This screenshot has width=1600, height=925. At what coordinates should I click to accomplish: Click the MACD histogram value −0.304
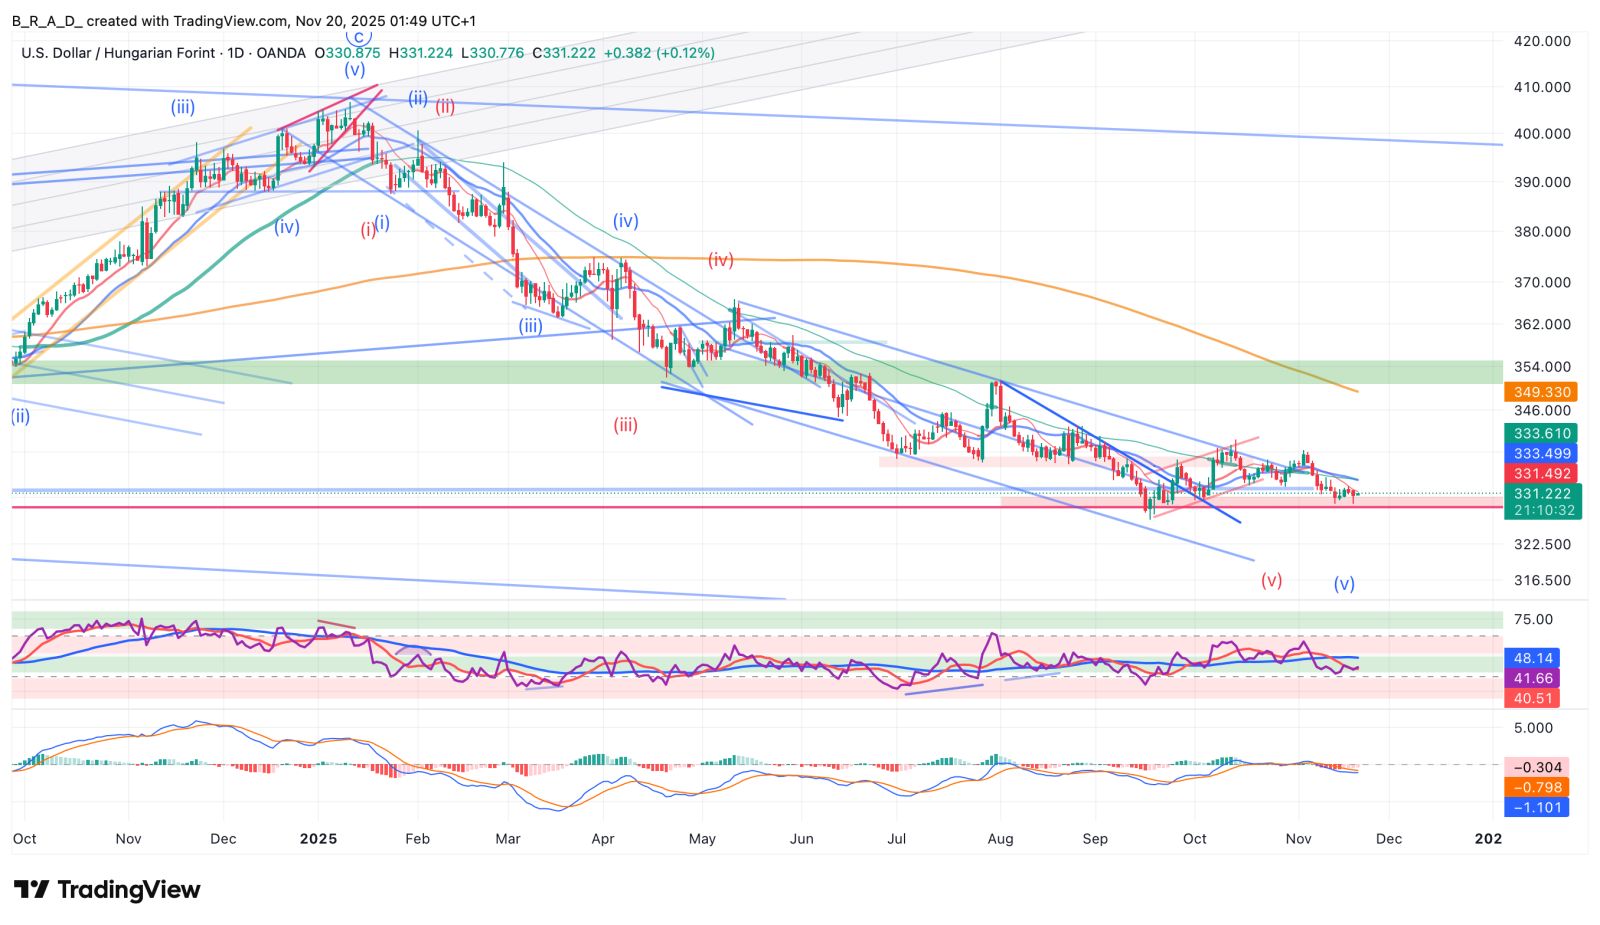point(1537,767)
